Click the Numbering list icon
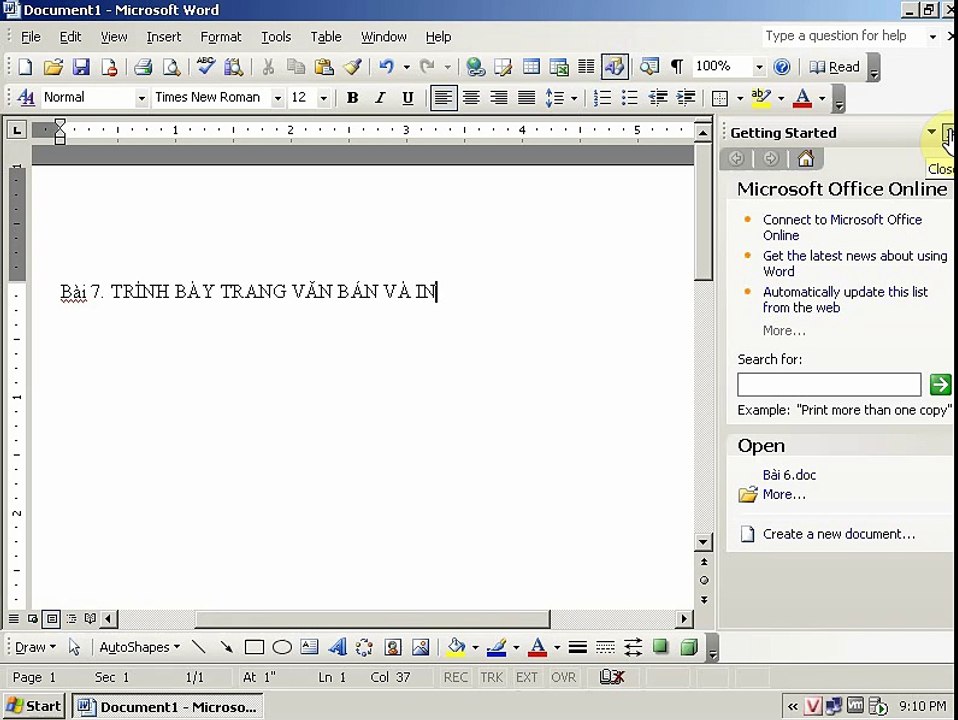 coord(602,98)
